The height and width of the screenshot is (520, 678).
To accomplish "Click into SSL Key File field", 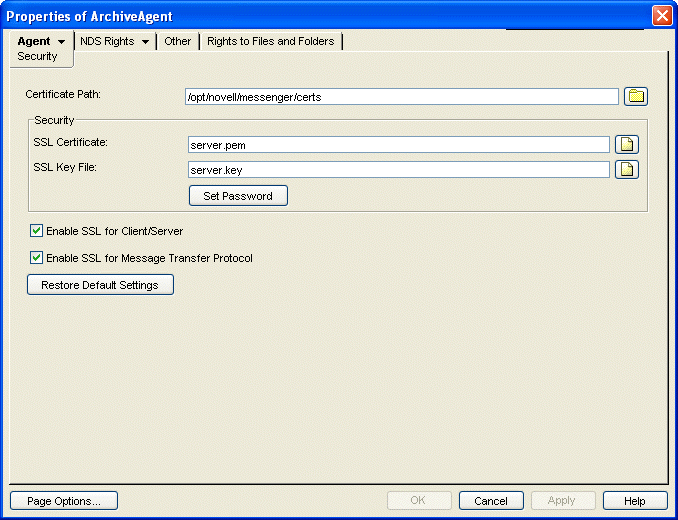I will (399, 170).
